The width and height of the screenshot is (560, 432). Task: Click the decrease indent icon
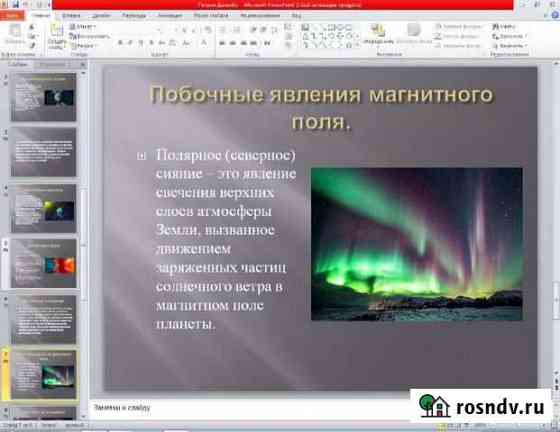click(x=253, y=30)
